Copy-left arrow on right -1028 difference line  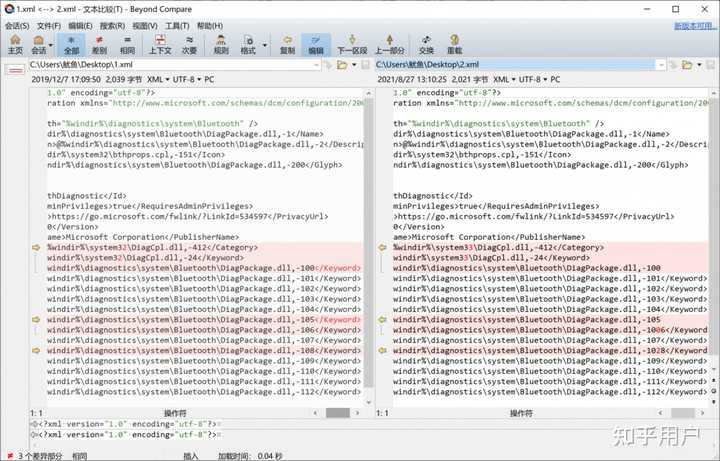[382, 351]
